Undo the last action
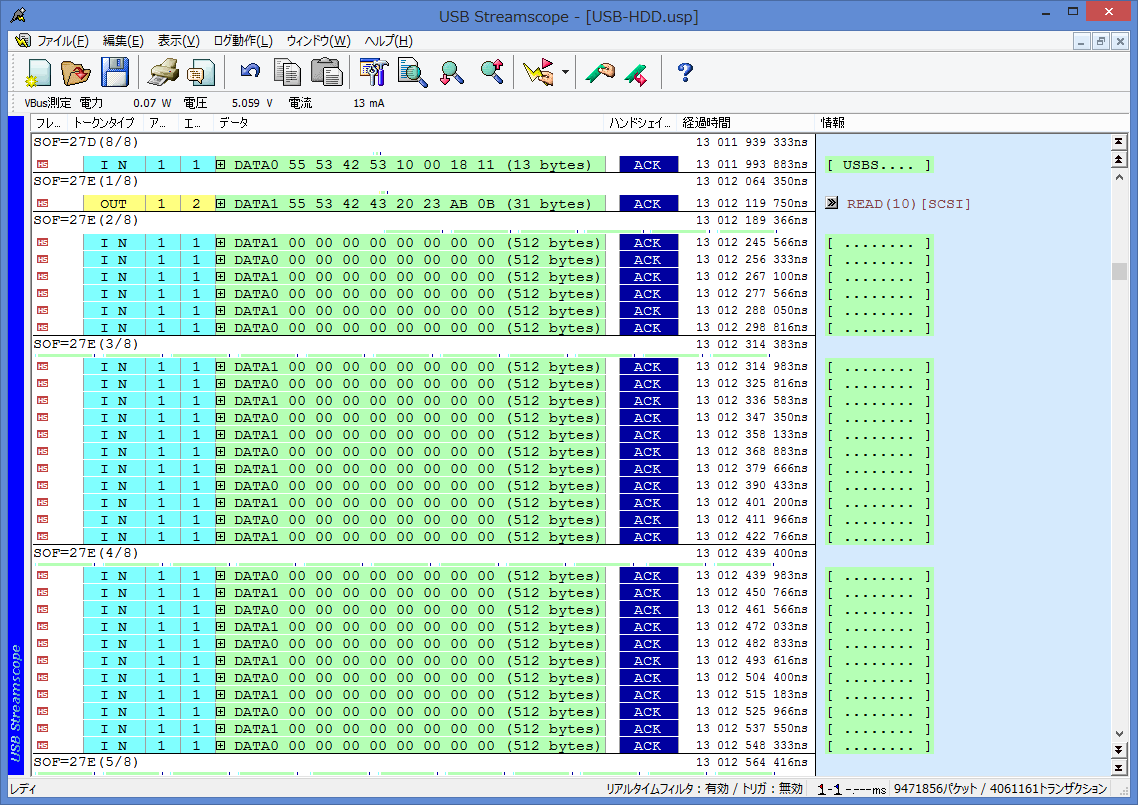 (x=250, y=72)
